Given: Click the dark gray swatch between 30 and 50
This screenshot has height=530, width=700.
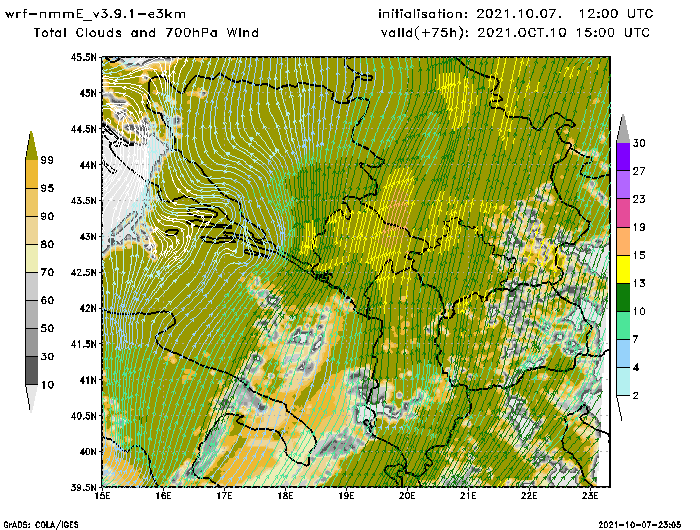Looking at the screenshot, I should pos(32,342).
